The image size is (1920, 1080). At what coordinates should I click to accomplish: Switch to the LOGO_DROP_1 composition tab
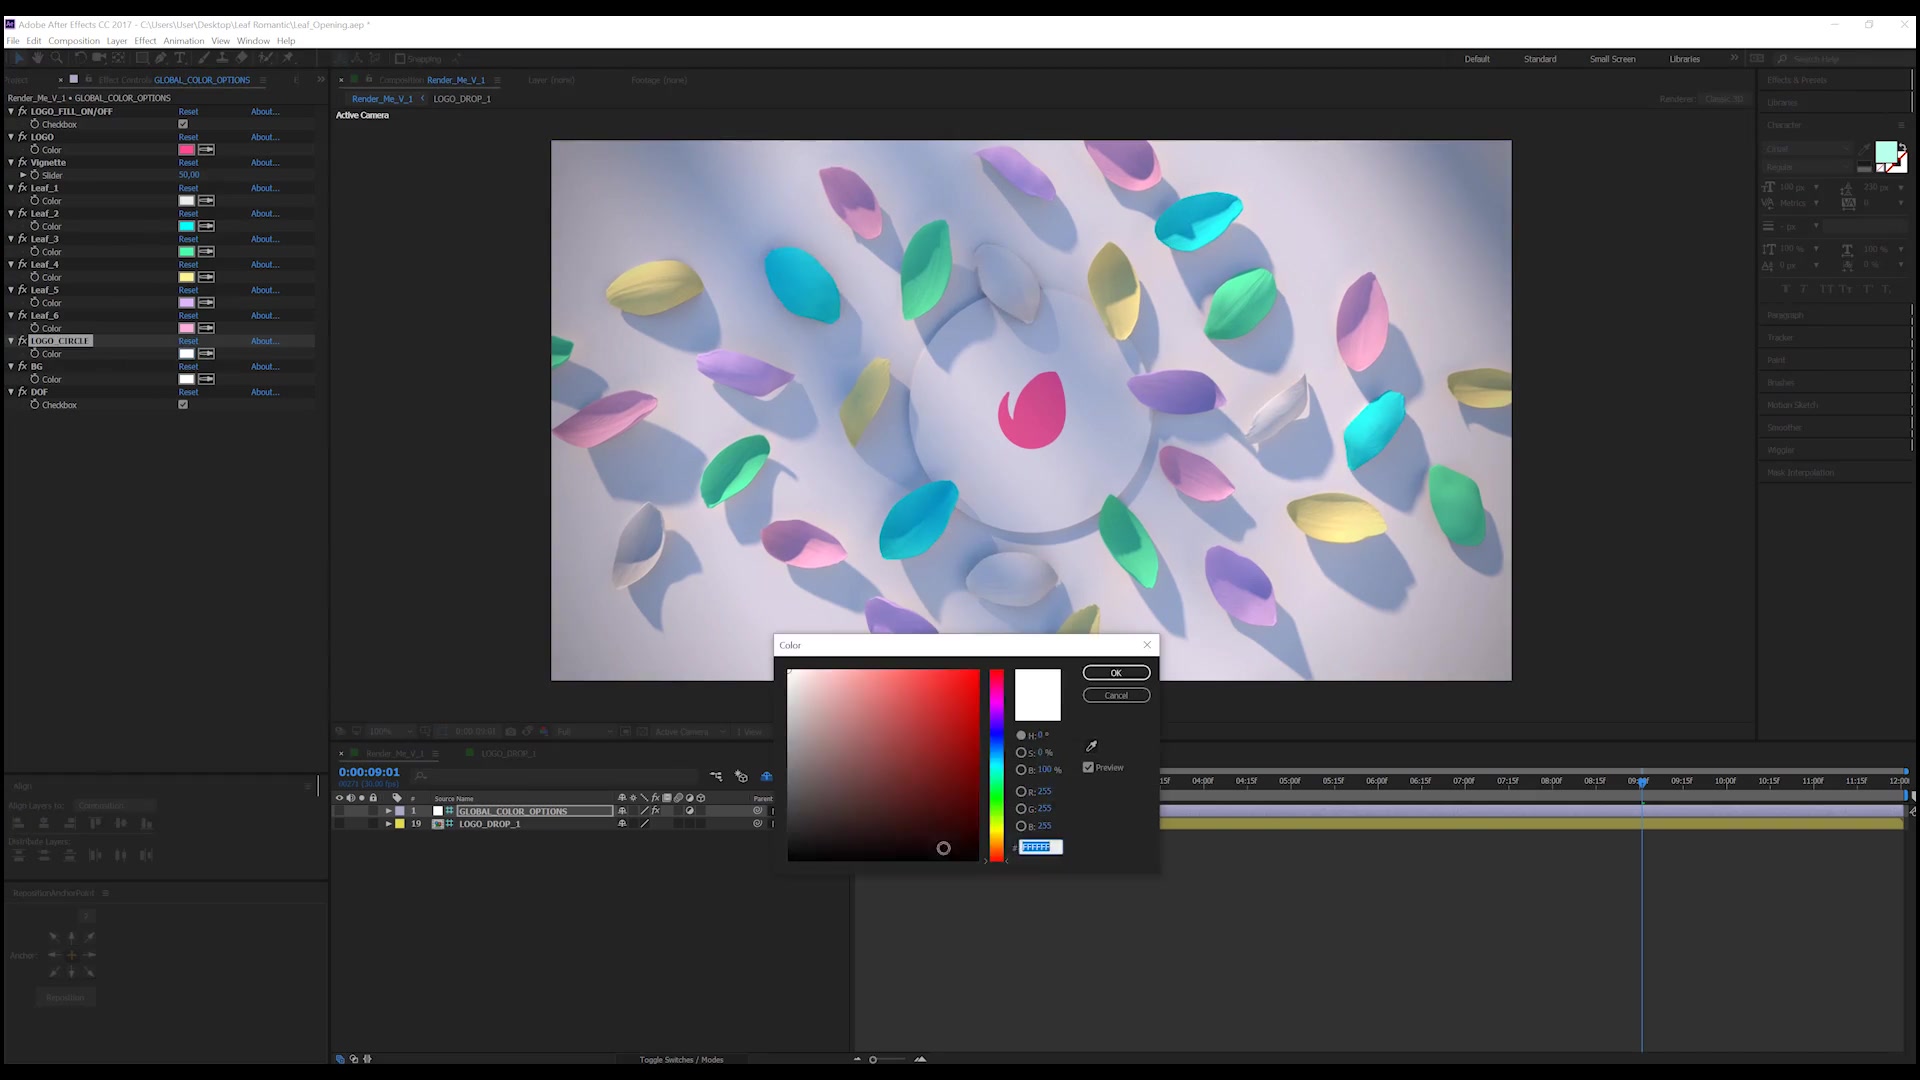[x=462, y=99]
